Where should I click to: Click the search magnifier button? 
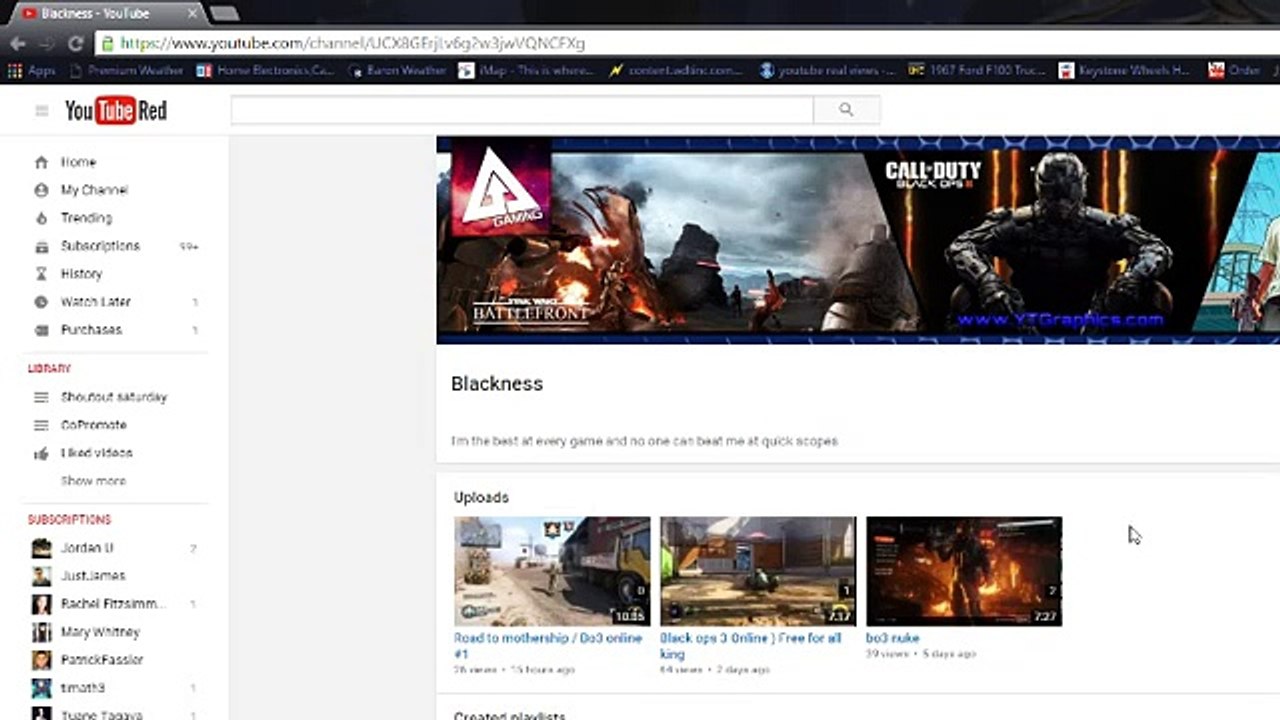click(x=846, y=110)
